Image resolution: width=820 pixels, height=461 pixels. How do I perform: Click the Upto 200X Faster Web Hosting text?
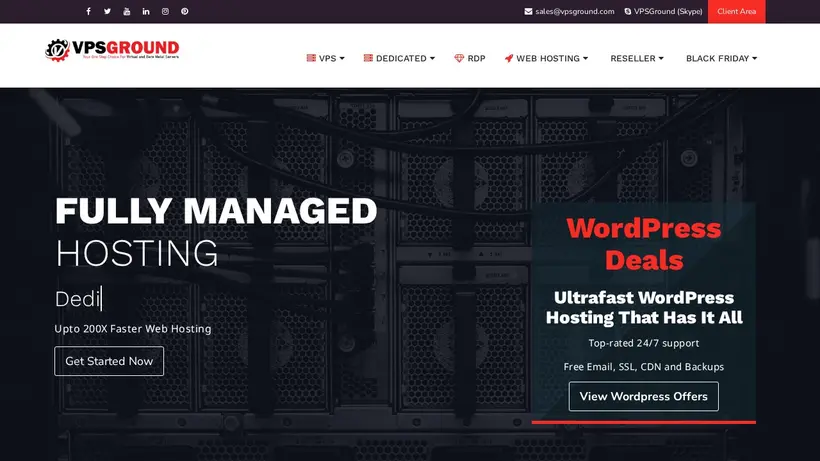click(133, 329)
